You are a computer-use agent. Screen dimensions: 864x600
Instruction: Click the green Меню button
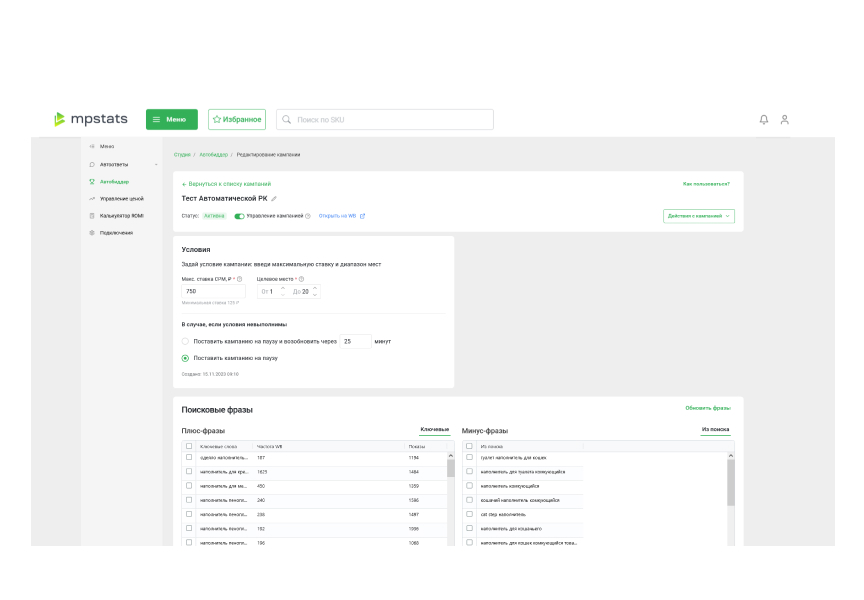pyautogui.click(x=172, y=120)
